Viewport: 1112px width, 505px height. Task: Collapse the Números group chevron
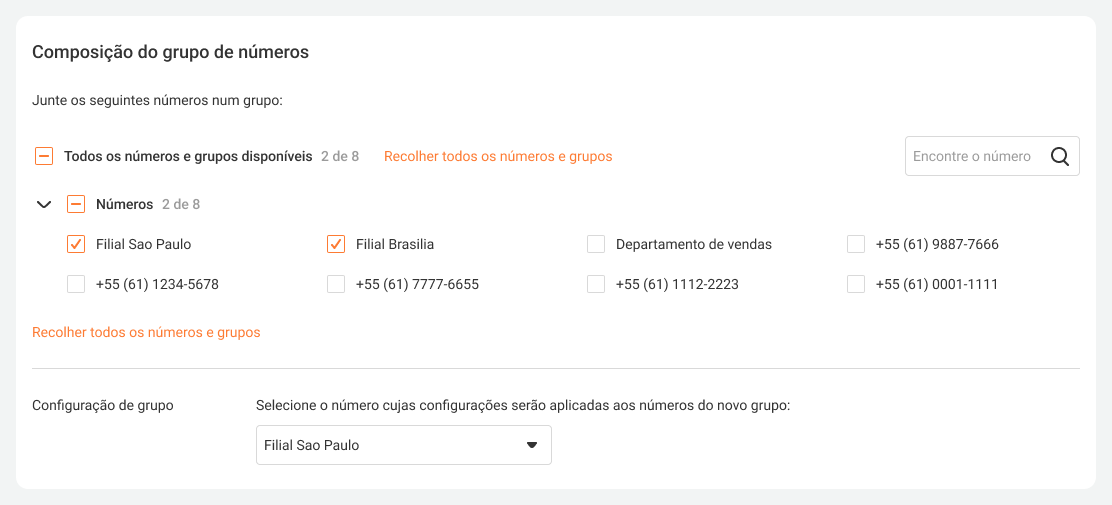click(x=44, y=205)
